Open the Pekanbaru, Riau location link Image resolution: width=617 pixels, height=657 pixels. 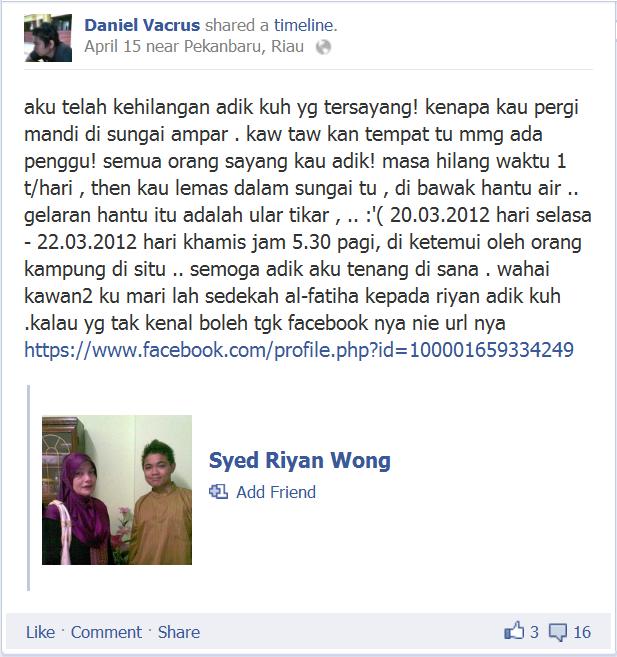(x=244, y=47)
